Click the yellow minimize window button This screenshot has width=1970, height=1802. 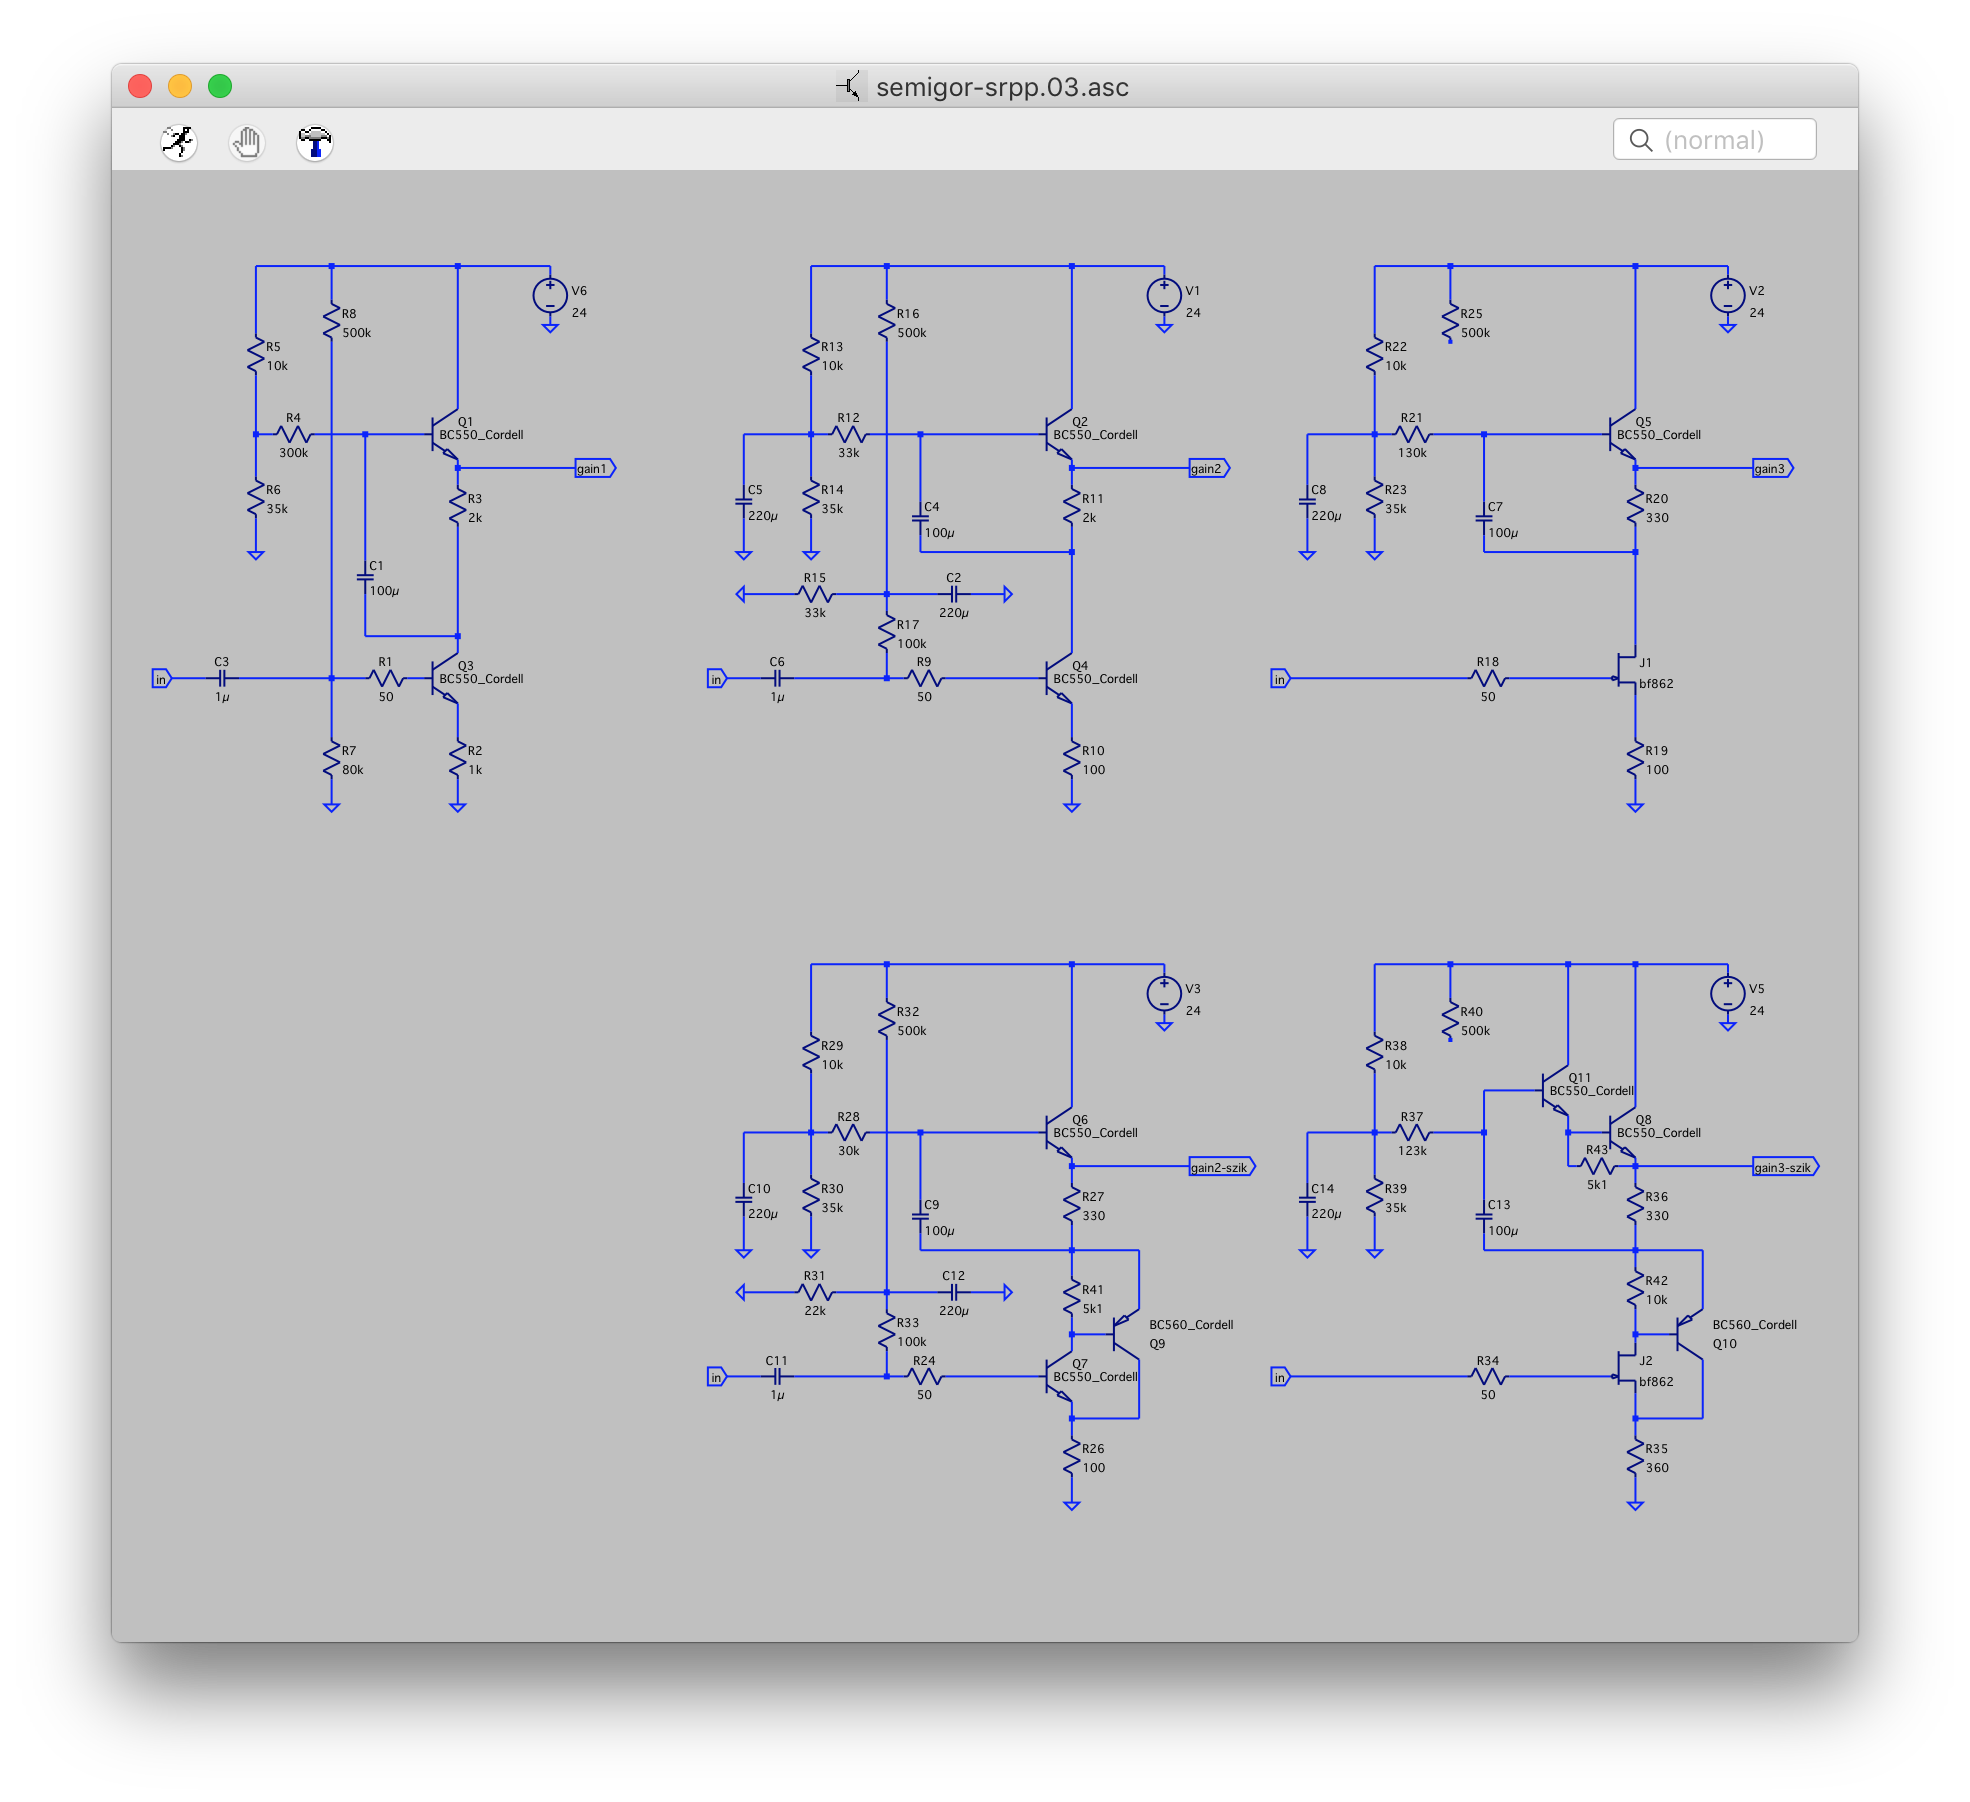point(180,86)
